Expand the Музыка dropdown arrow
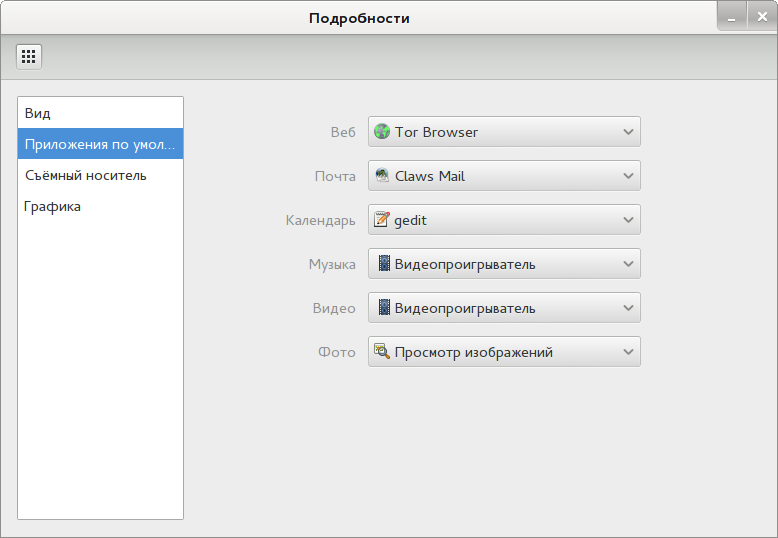This screenshot has height=538, width=778. (628, 264)
